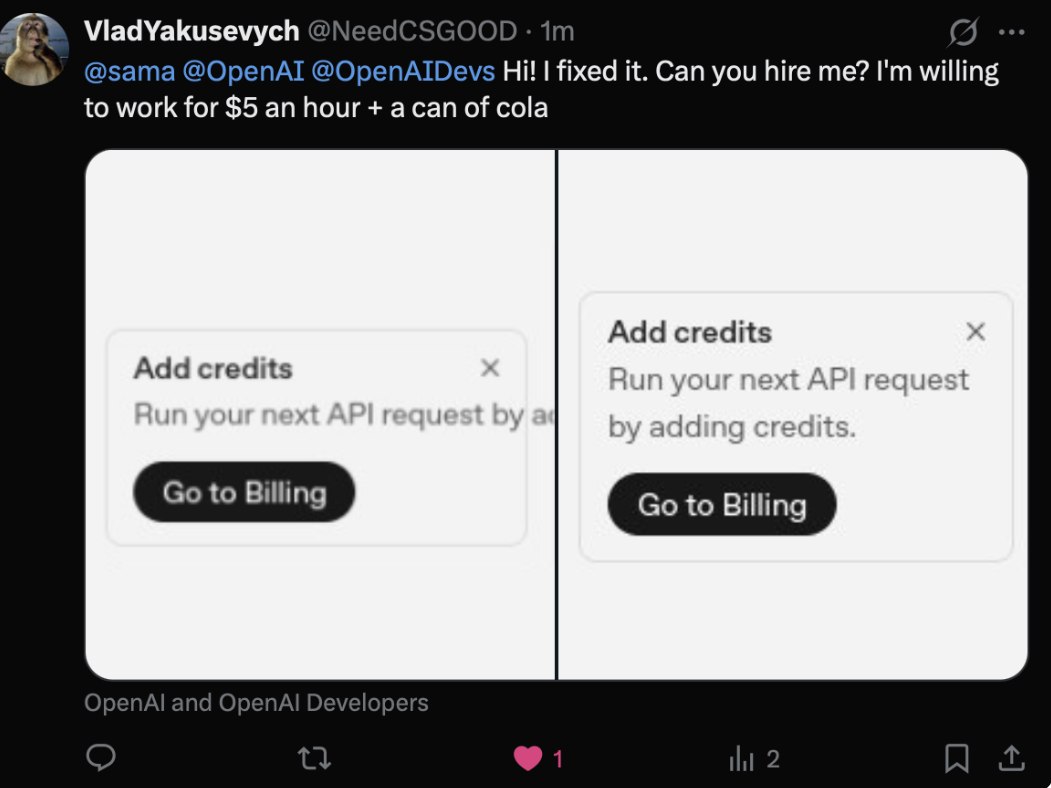
Task: Open the @OpenAI mention link
Action: (243, 71)
